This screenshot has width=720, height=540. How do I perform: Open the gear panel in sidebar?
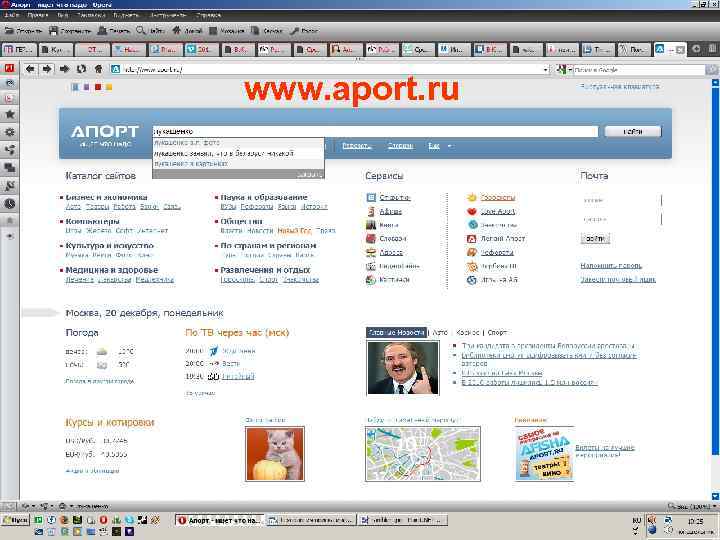[x=10, y=132]
